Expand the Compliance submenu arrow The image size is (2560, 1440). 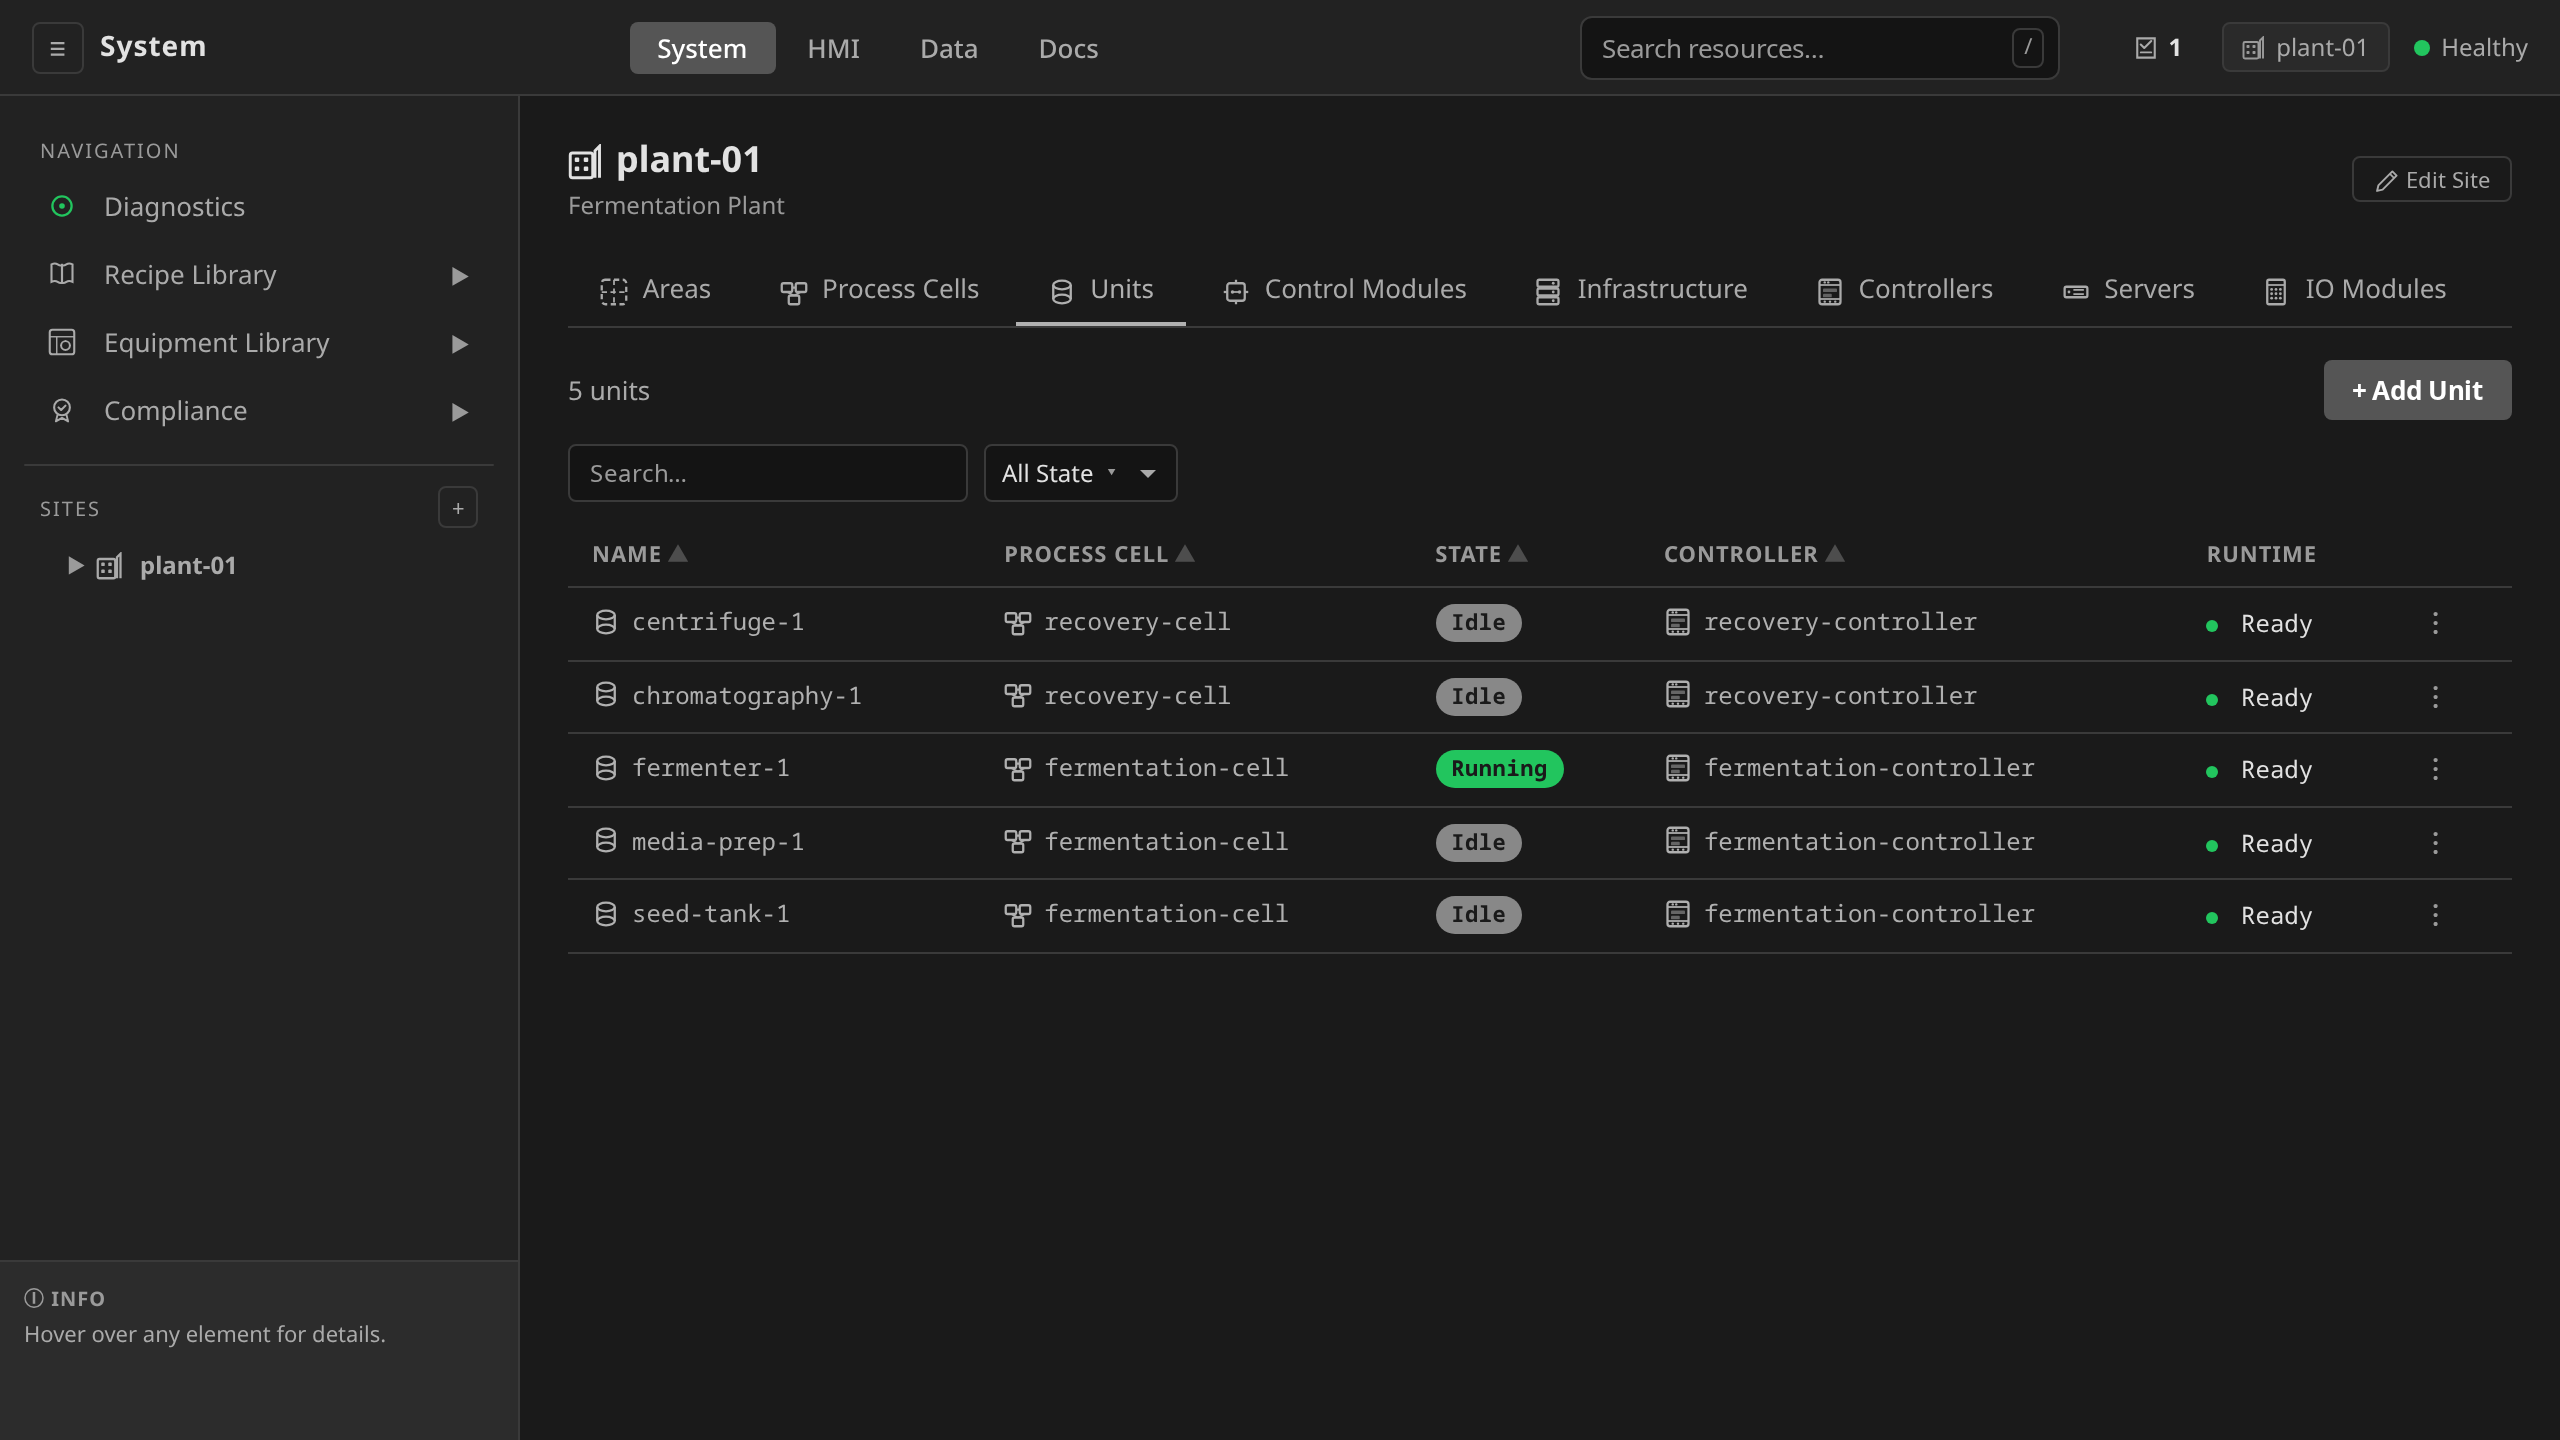[x=459, y=411]
